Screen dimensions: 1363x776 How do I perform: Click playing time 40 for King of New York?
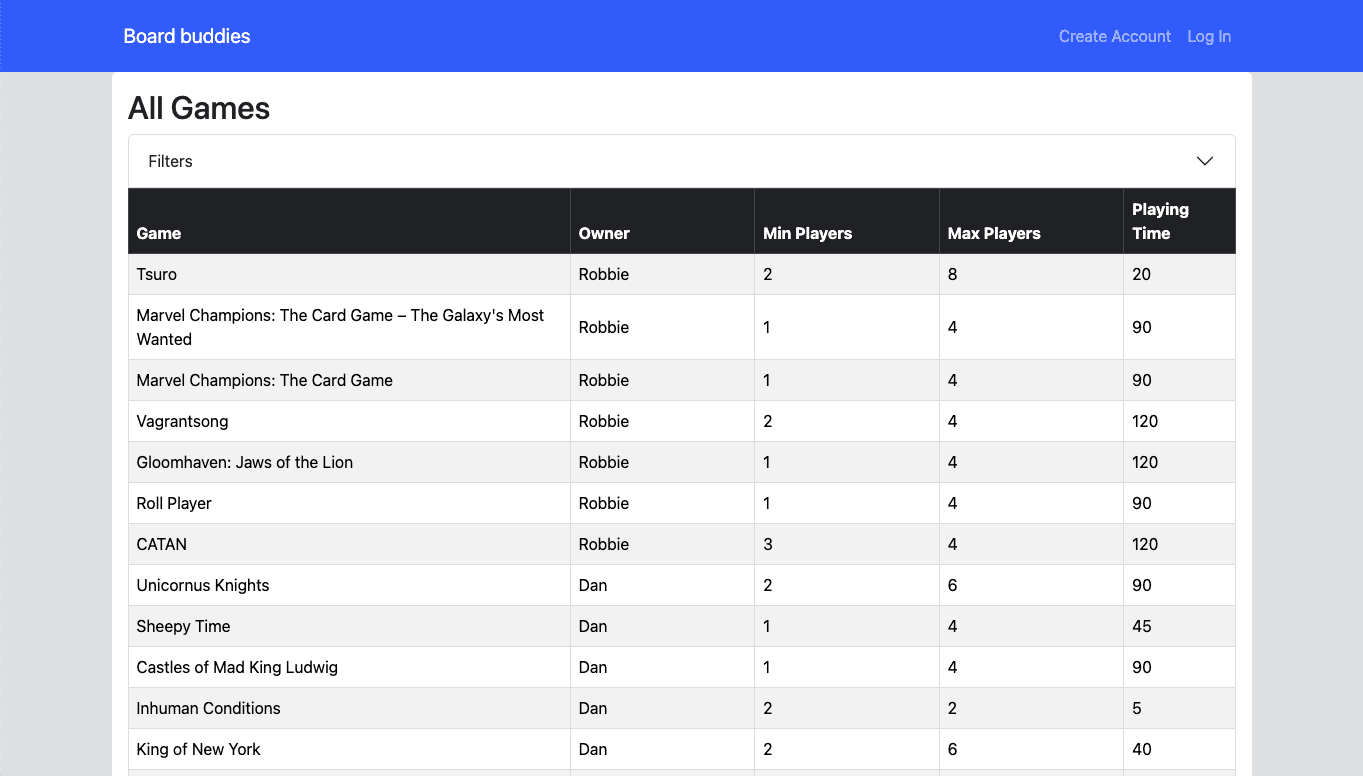click(1142, 749)
